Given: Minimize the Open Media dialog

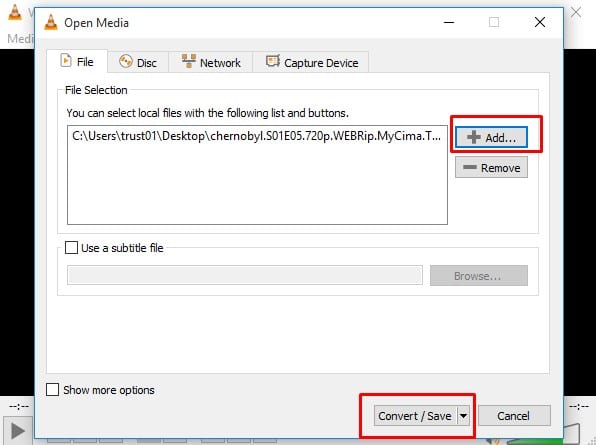Looking at the screenshot, I should 449,22.
